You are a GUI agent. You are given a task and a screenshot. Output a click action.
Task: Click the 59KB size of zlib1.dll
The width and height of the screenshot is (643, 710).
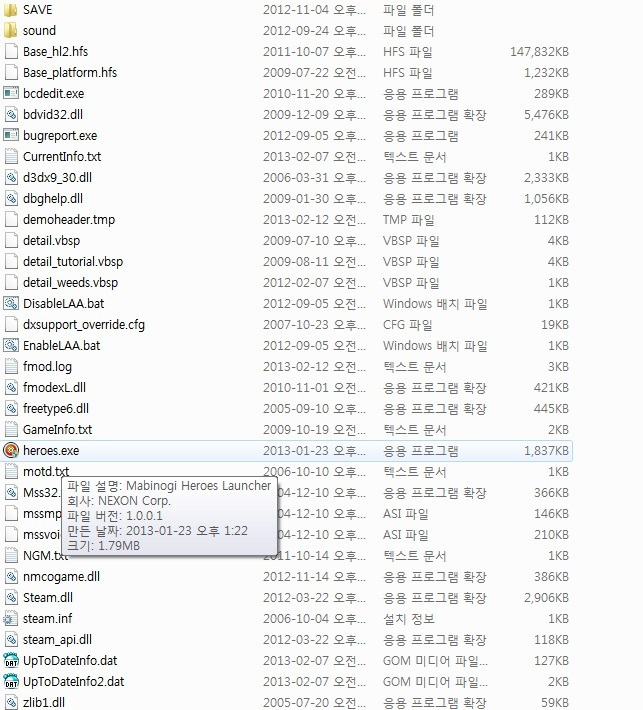click(x=555, y=702)
